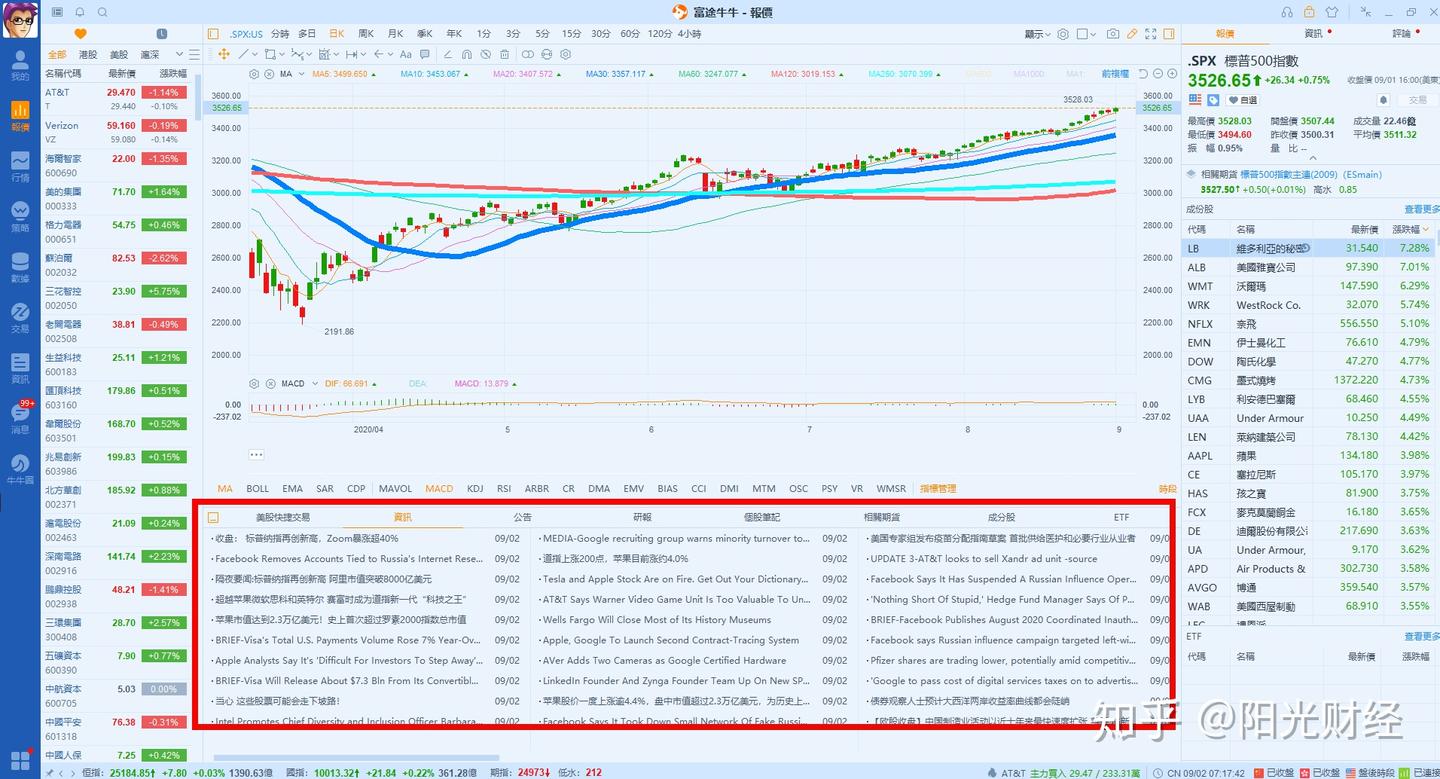Toggle the MACD indicator on chart

[439, 489]
